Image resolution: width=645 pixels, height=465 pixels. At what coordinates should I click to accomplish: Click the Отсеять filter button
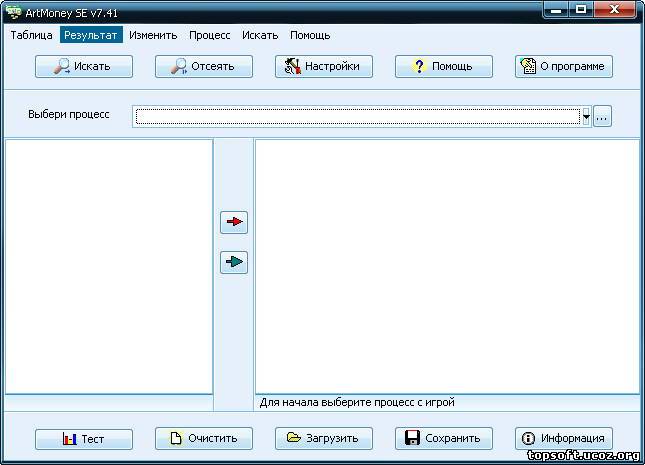pyautogui.click(x=204, y=67)
